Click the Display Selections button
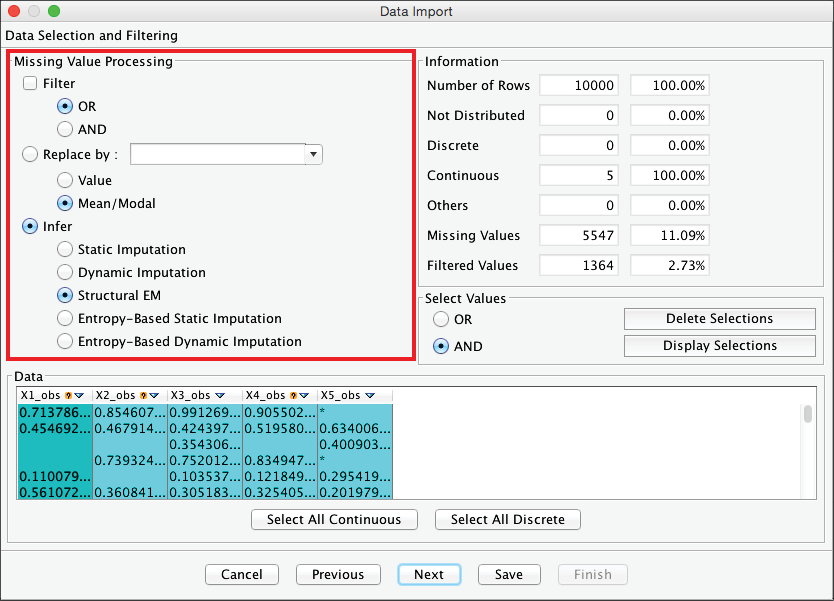 [719, 346]
